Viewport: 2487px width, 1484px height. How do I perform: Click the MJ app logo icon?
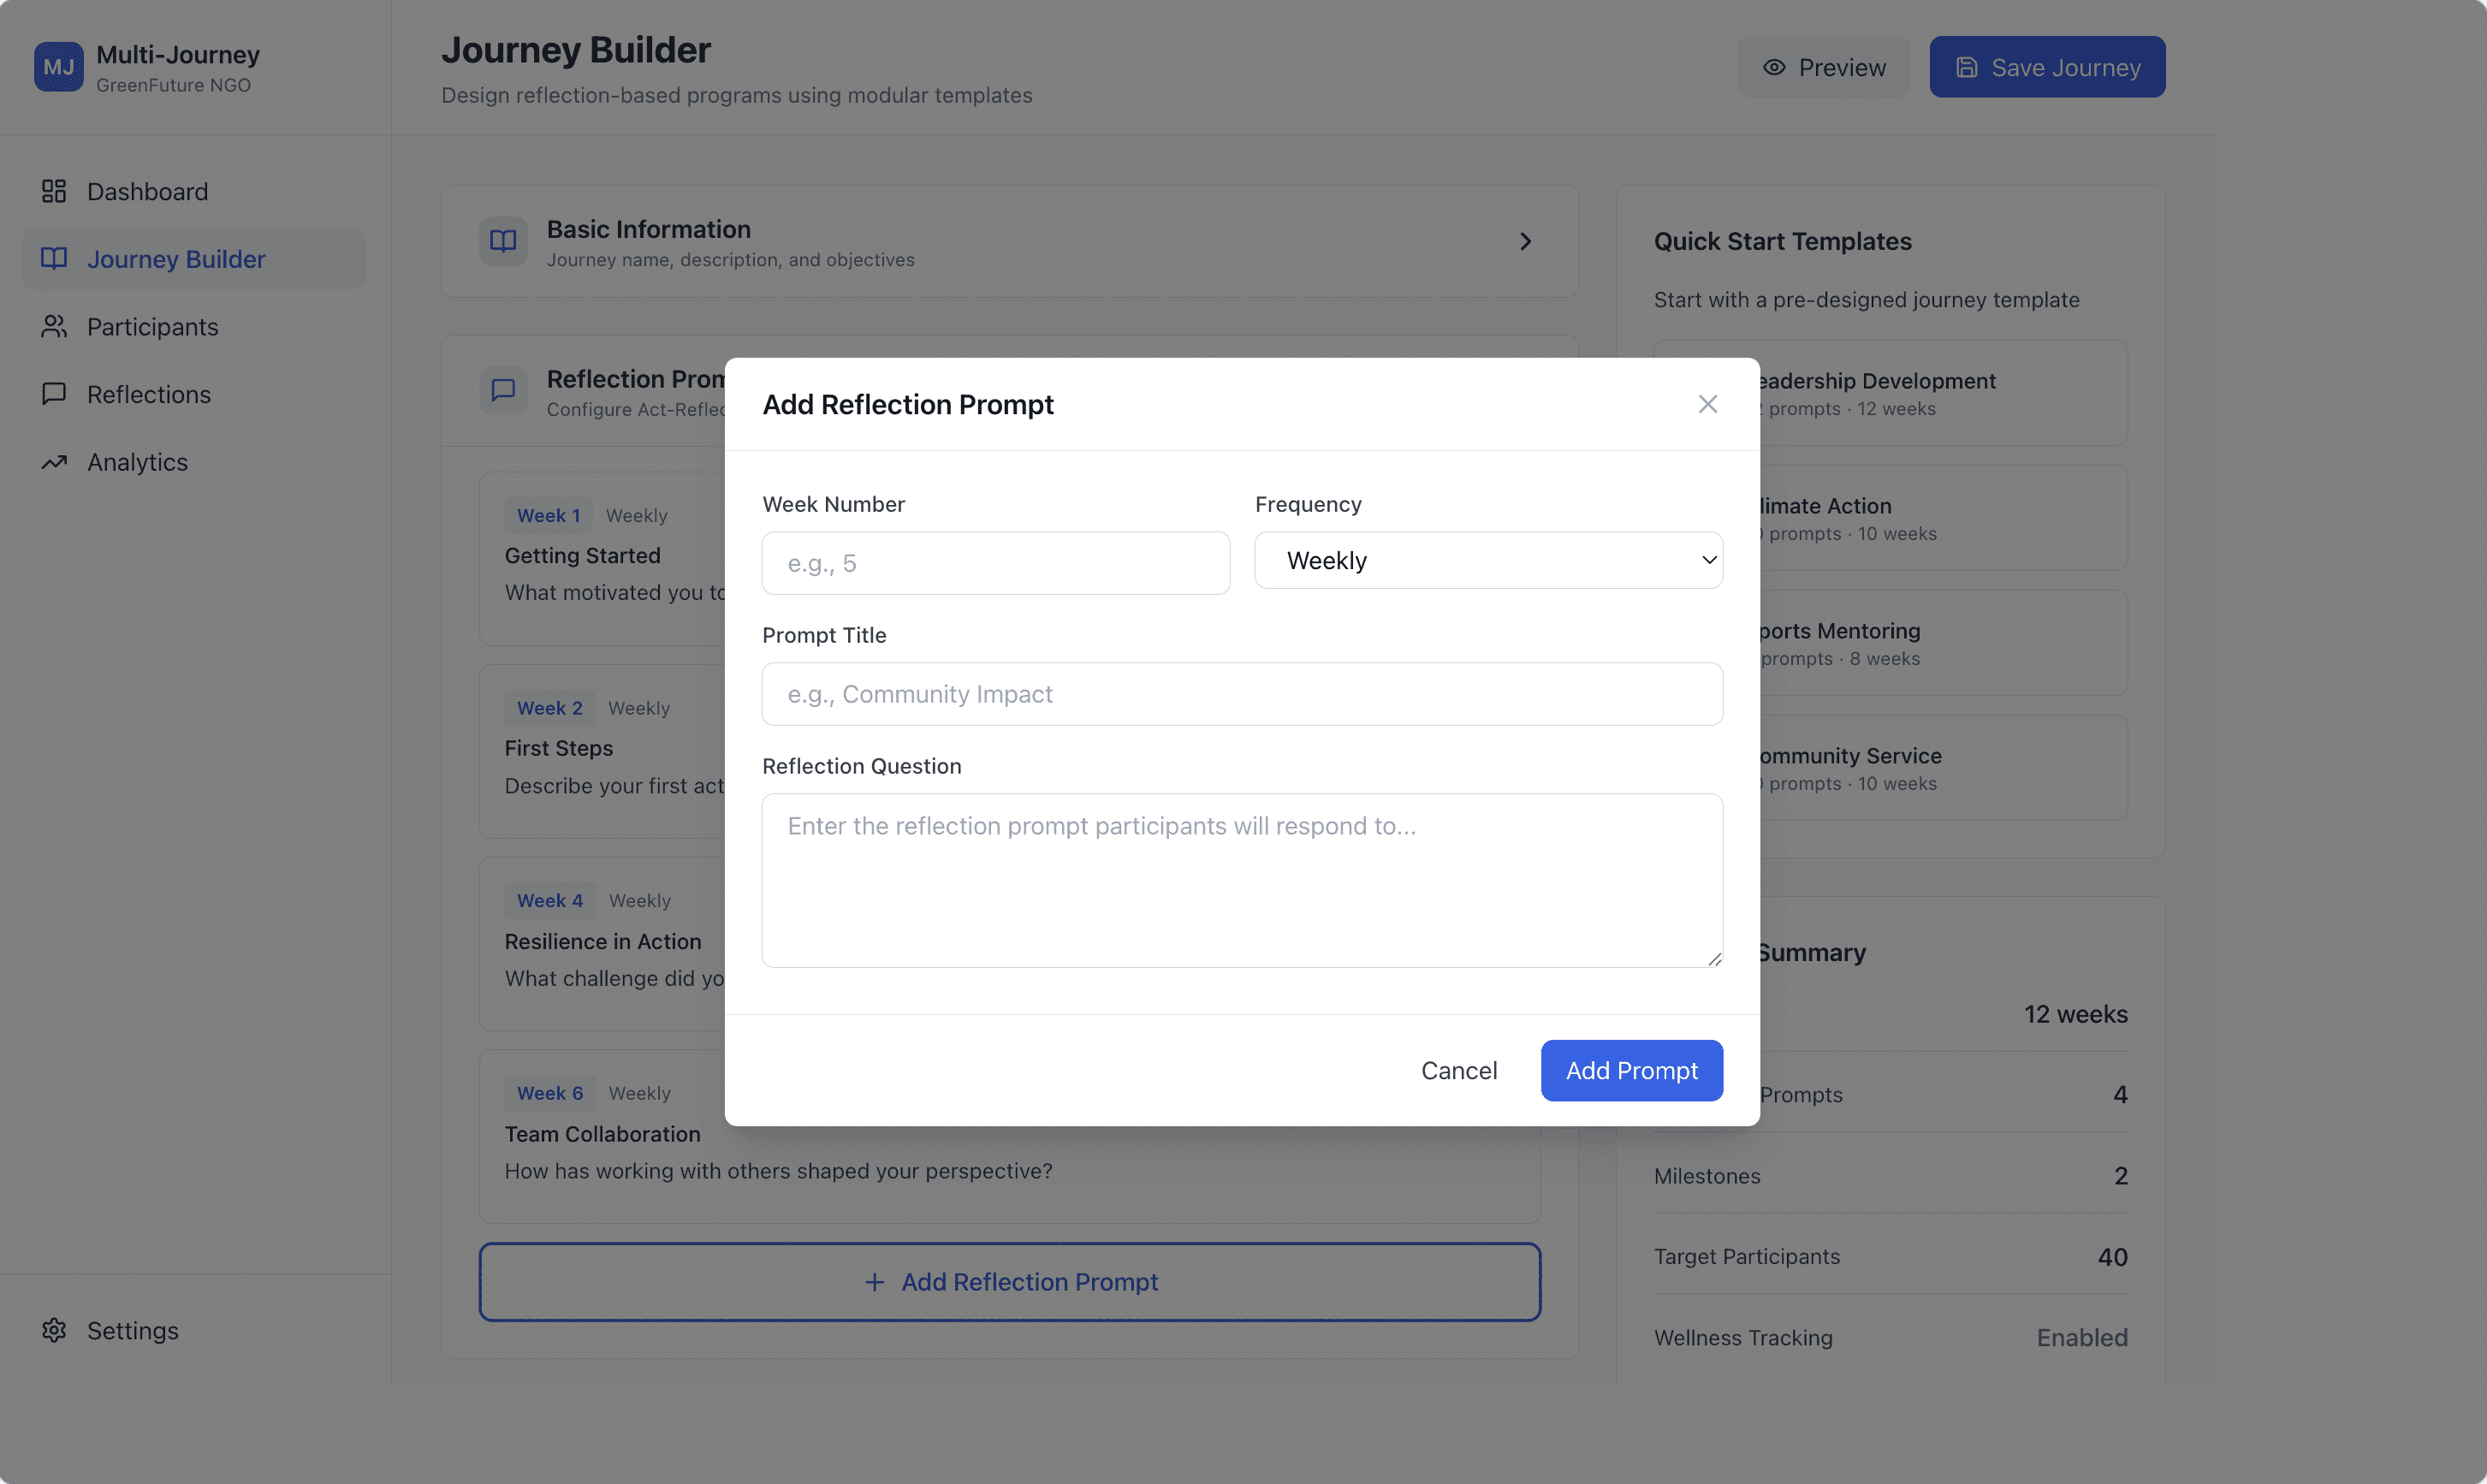[58, 67]
